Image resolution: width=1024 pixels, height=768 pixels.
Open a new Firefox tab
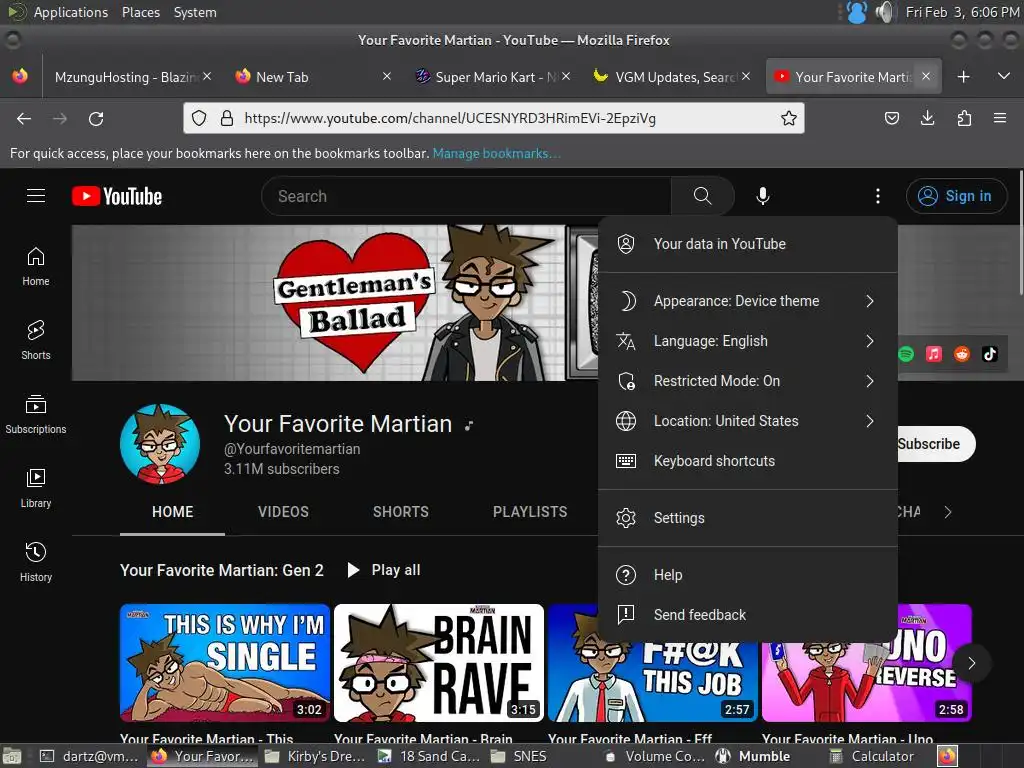click(x=963, y=76)
